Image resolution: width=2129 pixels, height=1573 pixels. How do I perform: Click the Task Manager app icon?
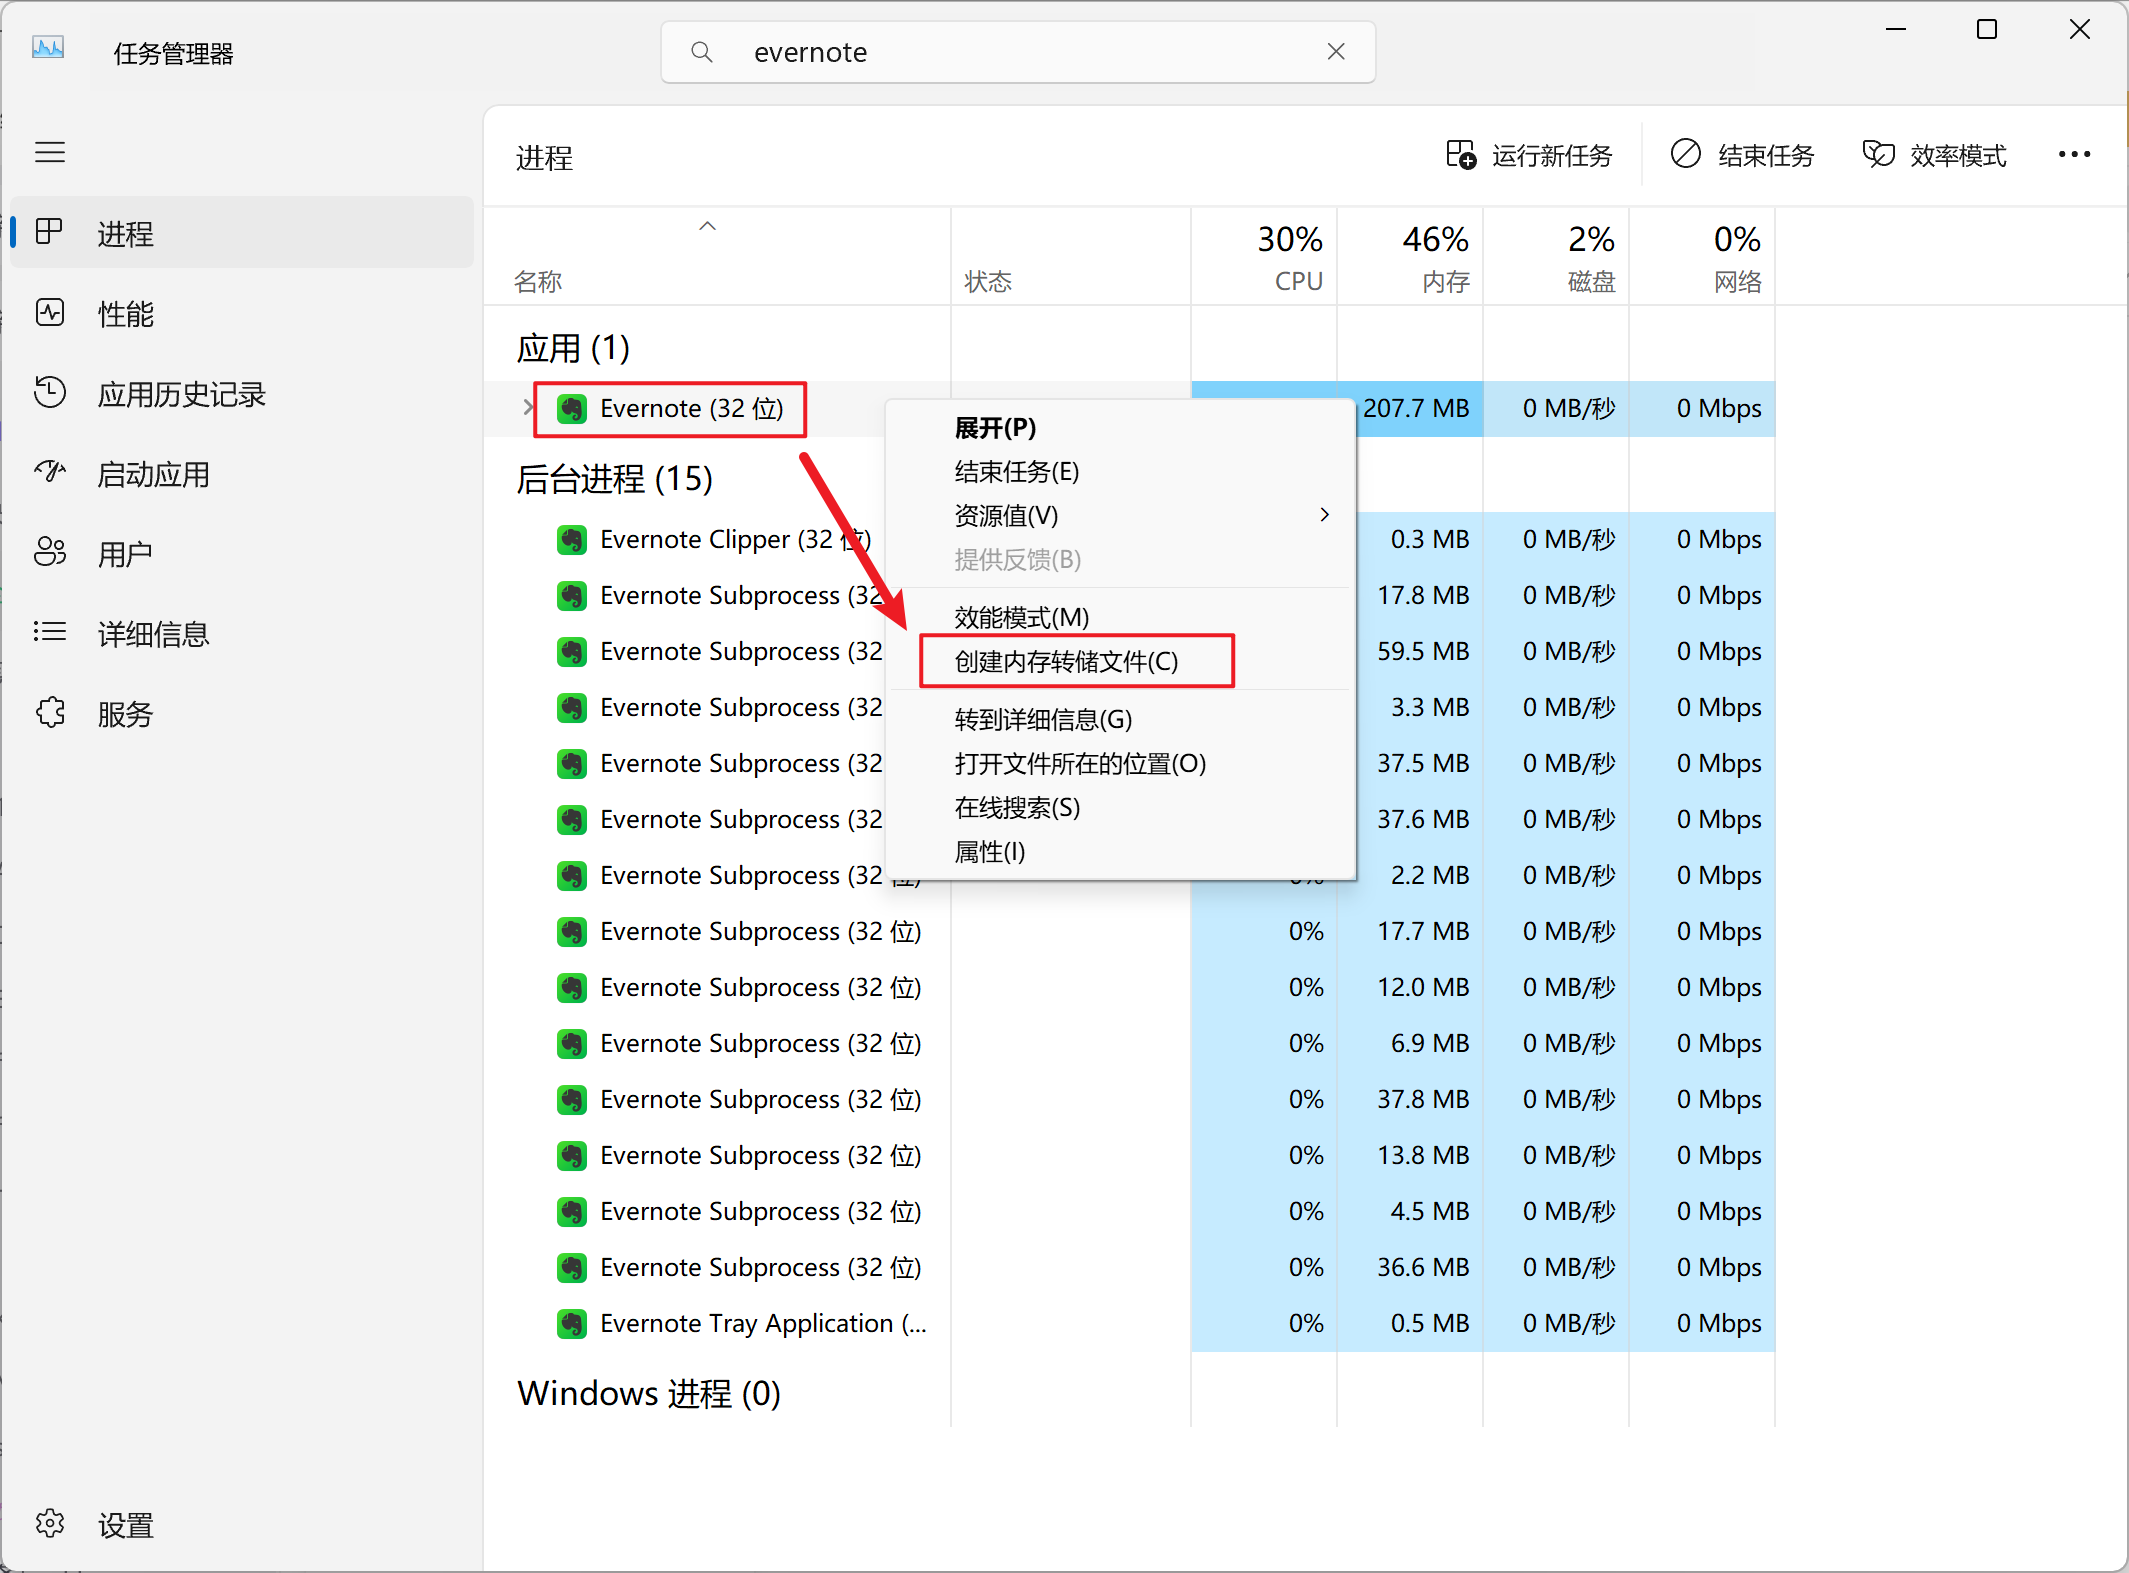(x=48, y=49)
